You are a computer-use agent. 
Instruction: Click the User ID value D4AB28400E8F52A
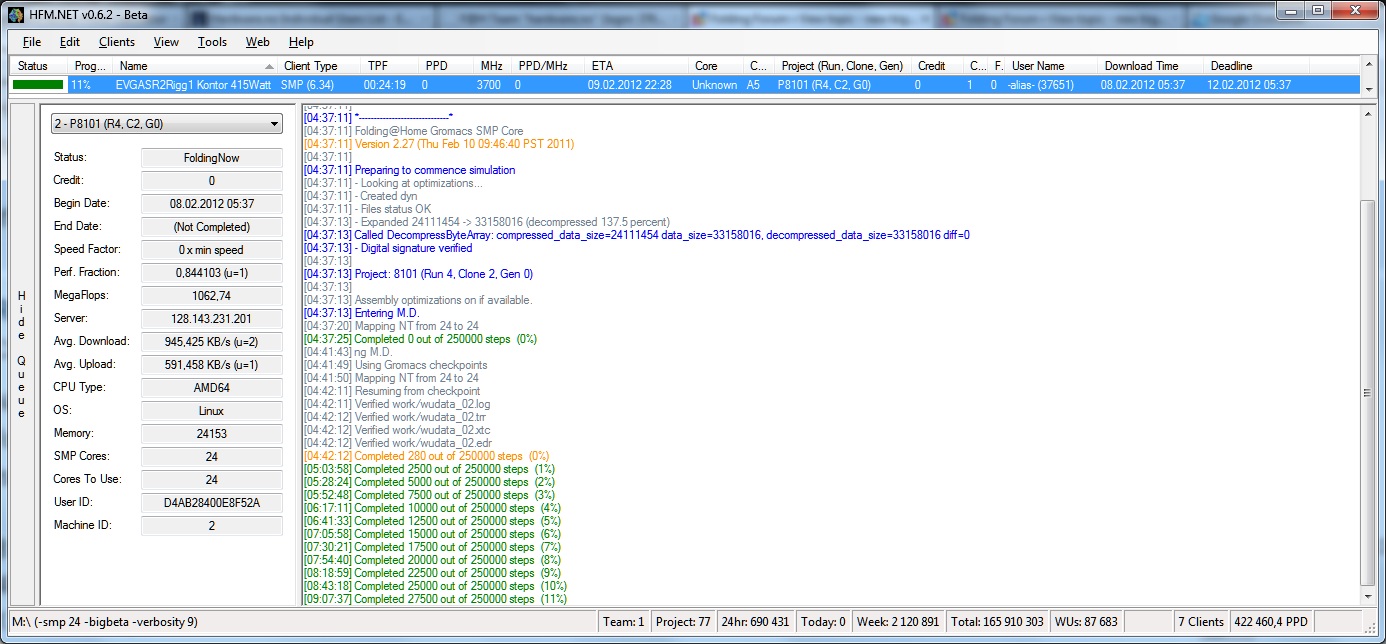(x=211, y=503)
